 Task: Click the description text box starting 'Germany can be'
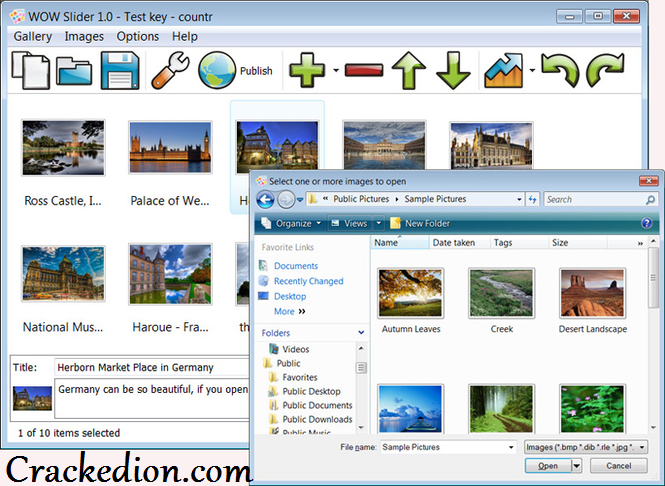153,399
